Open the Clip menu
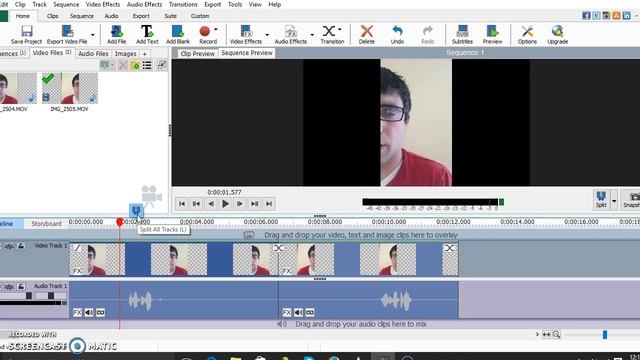Image resolution: width=640 pixels, height=360 pixels. (x=20, y=4)
